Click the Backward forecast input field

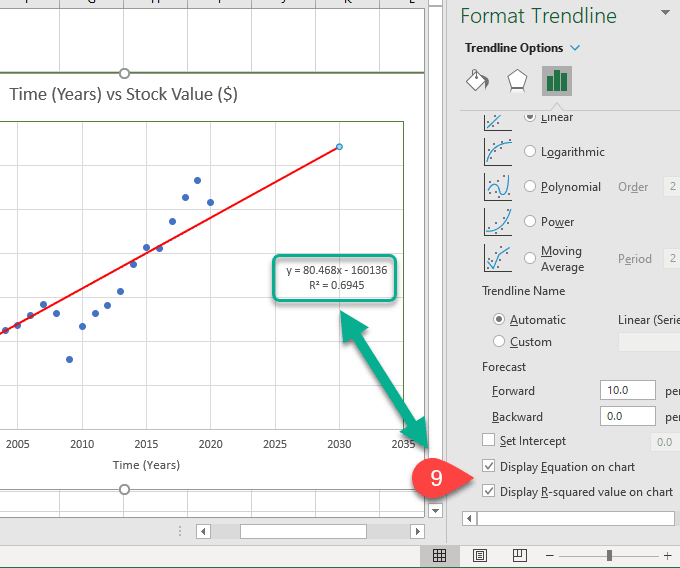[x=627, y=416]
